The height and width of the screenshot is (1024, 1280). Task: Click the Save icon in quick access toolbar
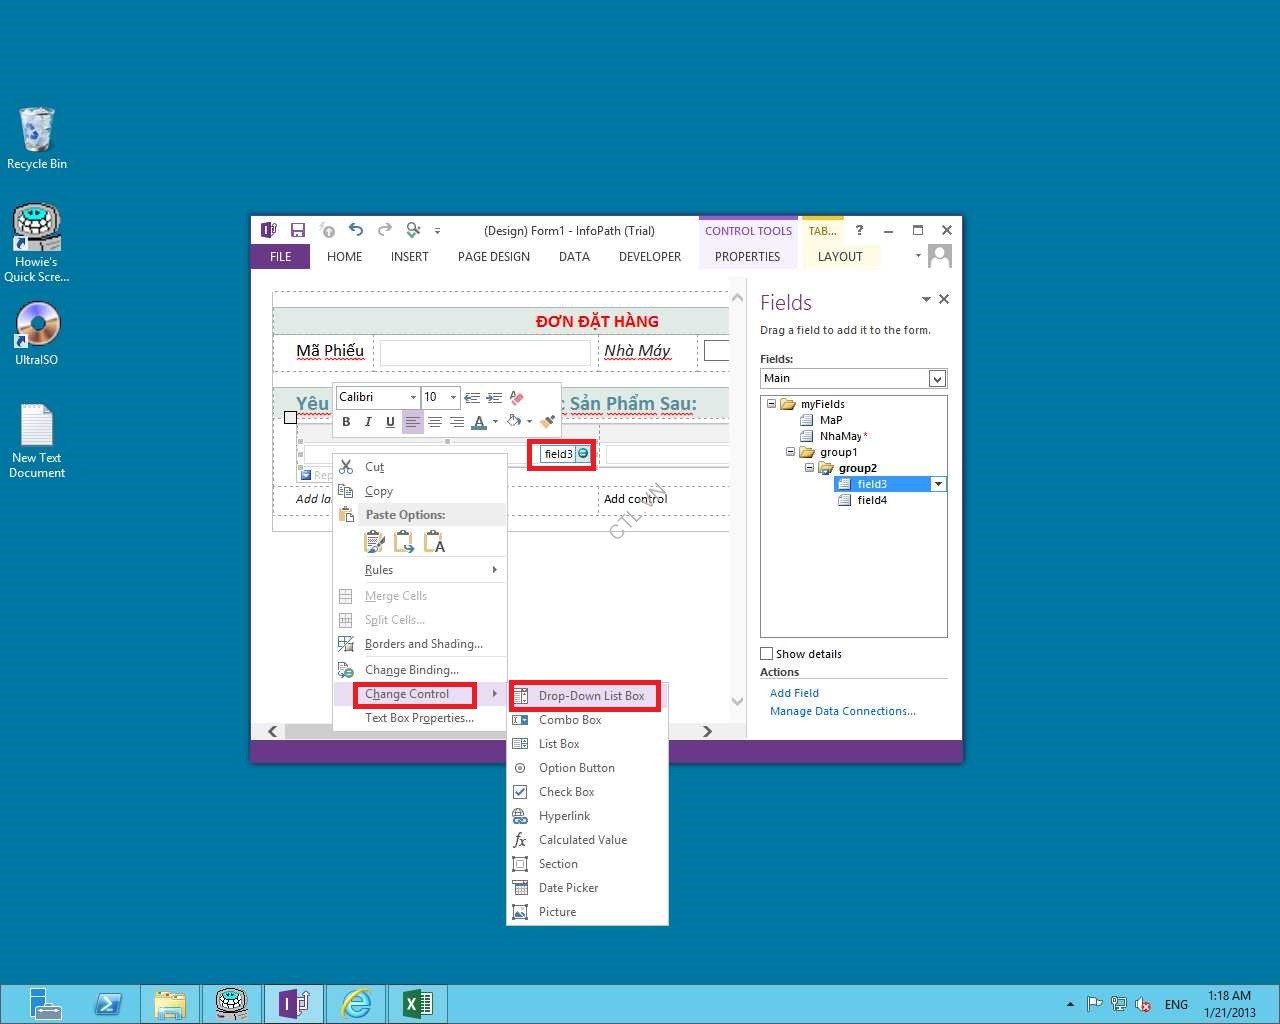297,230
